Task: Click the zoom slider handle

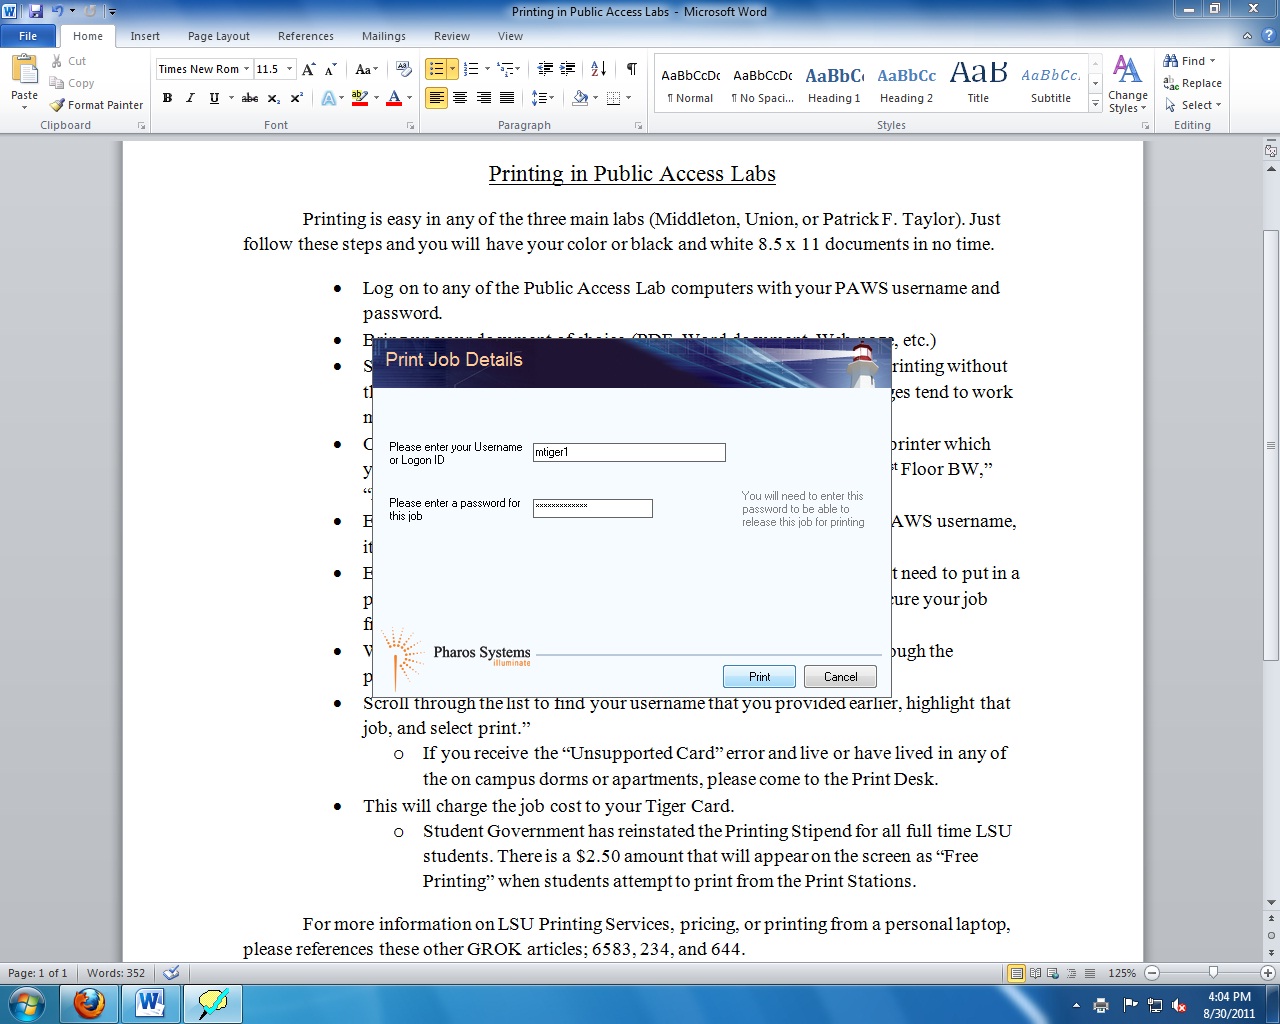Action: [x=1213, y=973]
